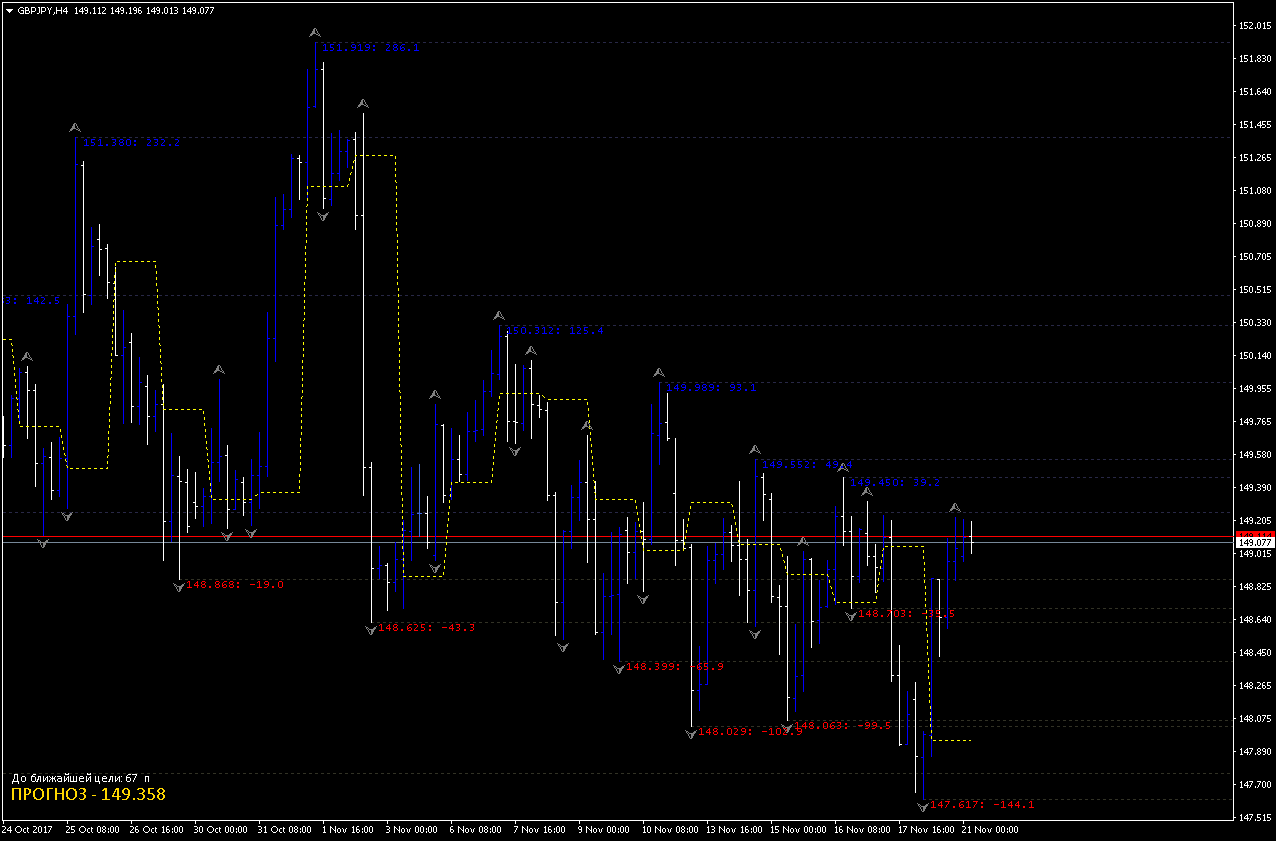1276x841 pixels.
Task: Click the blue label 151.380: 232.2
Action: (x=132, y=142)
